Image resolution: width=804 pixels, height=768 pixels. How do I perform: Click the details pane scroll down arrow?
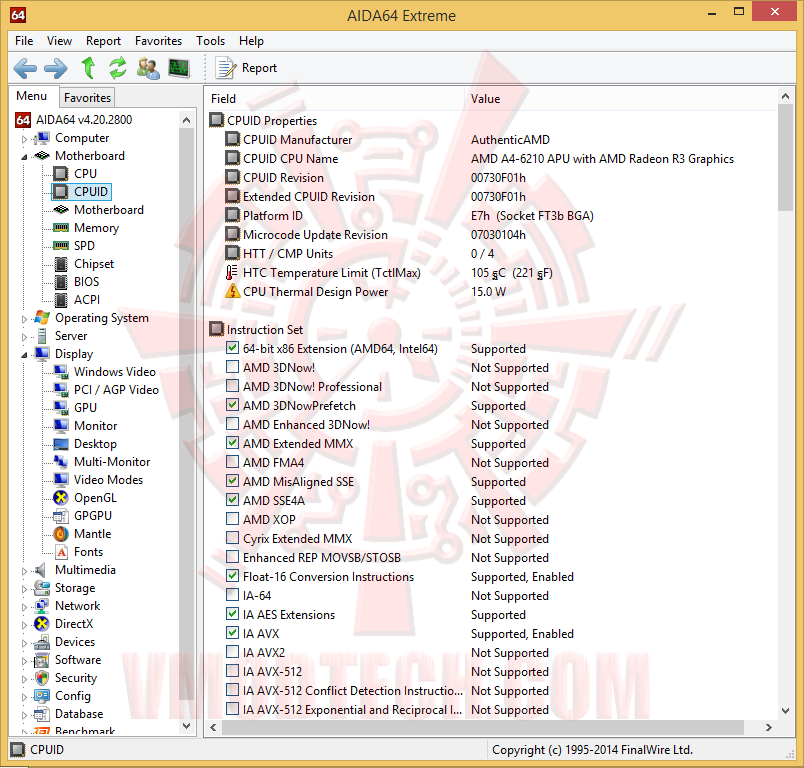(x=785, y=711)
